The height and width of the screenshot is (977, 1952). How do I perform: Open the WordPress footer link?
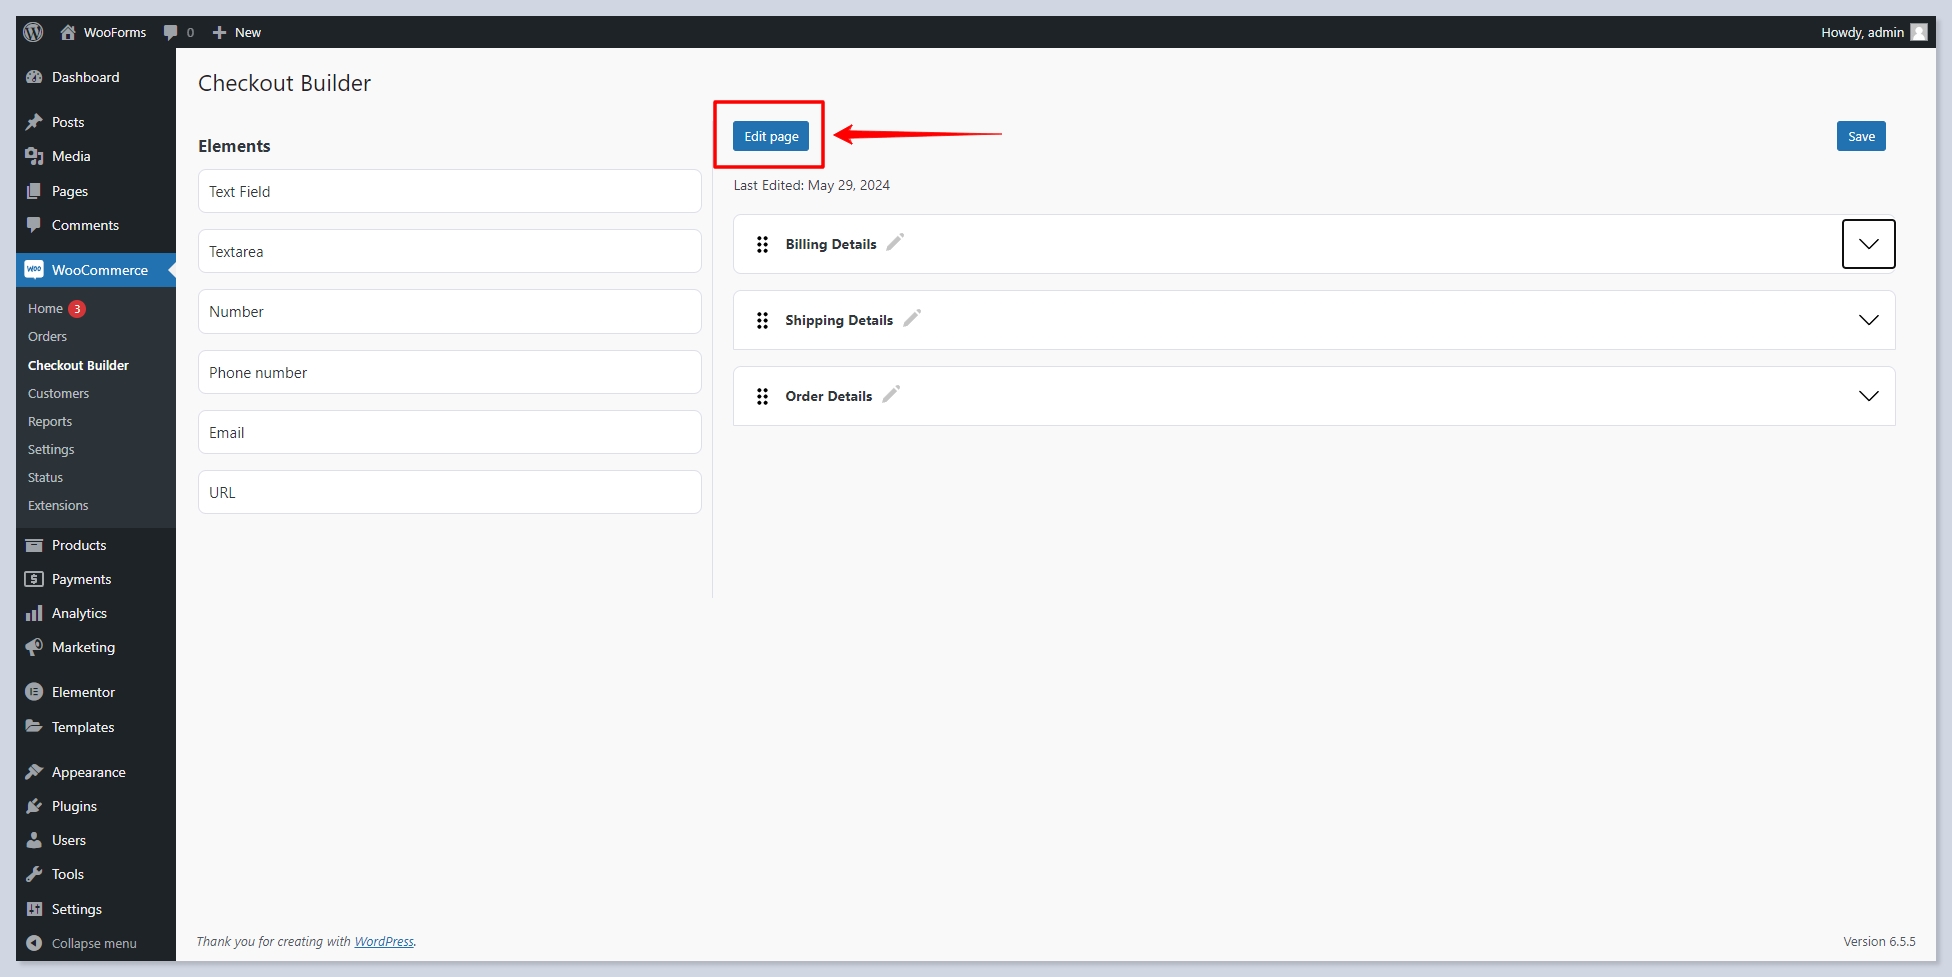(384, 941)
